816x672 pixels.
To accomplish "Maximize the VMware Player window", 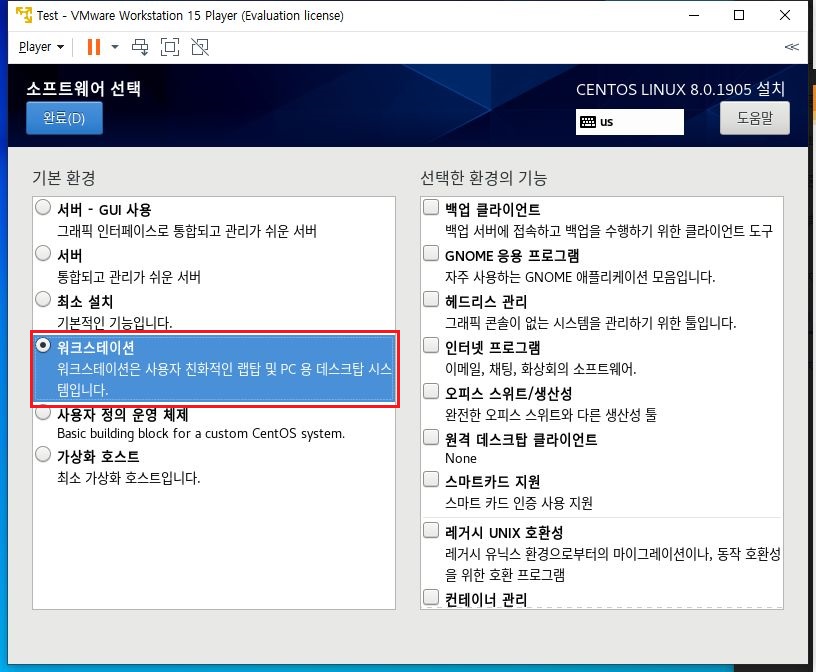I will pyautogui.click(x=739, y=15).
